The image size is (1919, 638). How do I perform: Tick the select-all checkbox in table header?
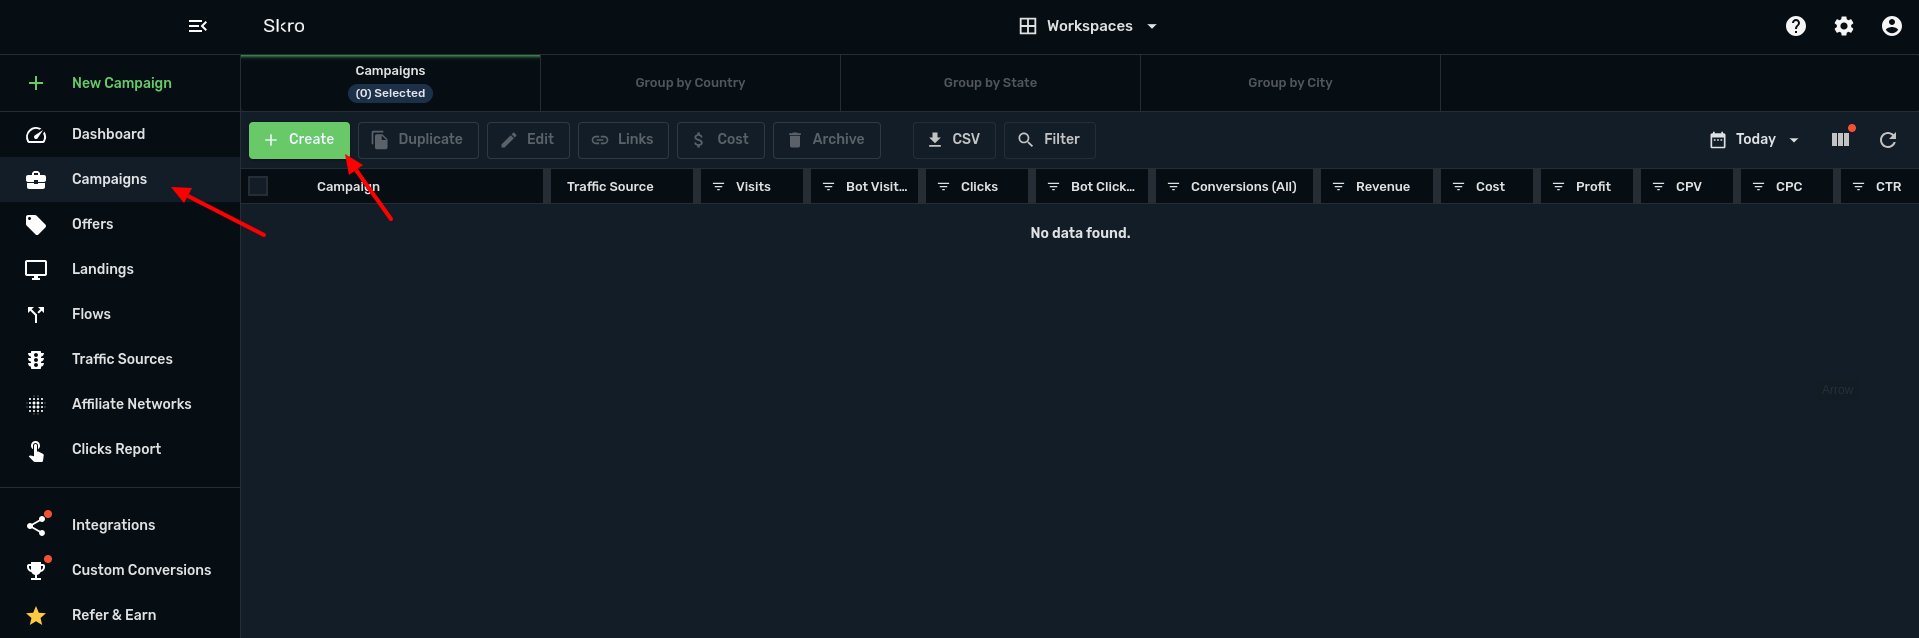pyautogui.click(x=258, y=186)
